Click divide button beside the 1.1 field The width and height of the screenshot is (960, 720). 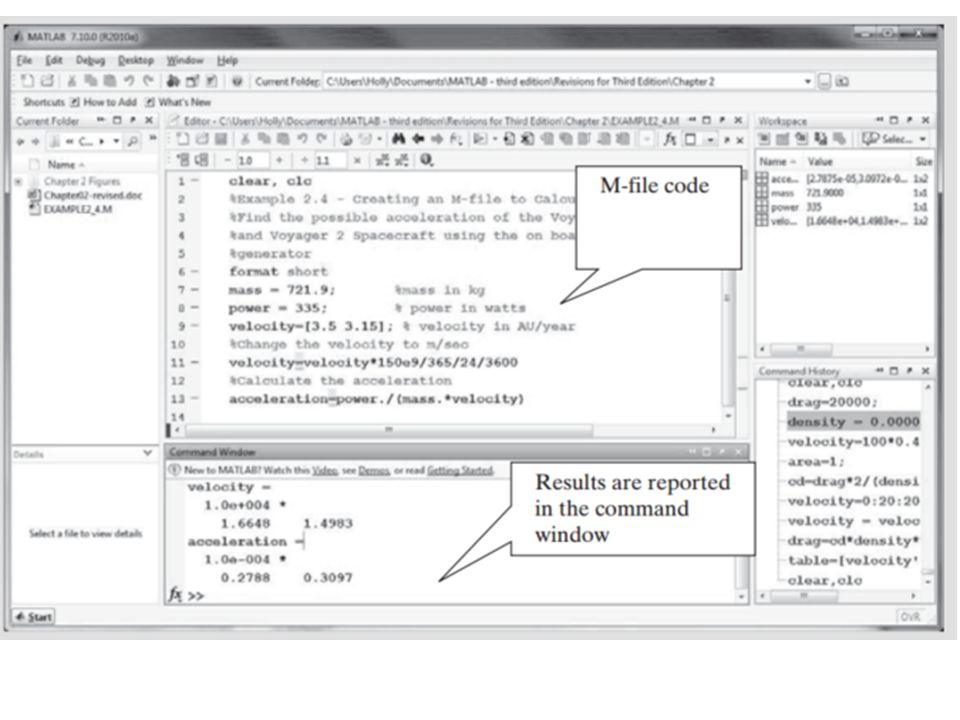pyautogui.click(x=304, y=160)
